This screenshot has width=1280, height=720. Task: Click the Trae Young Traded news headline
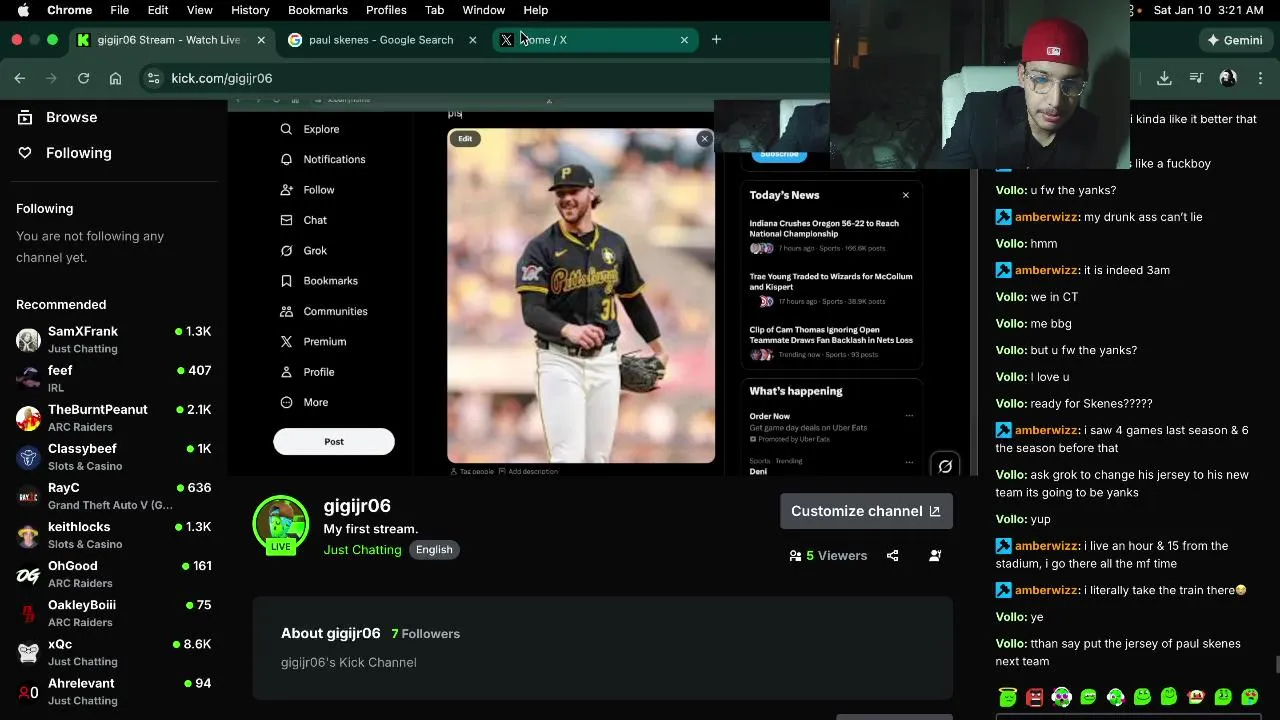[831, 281]
